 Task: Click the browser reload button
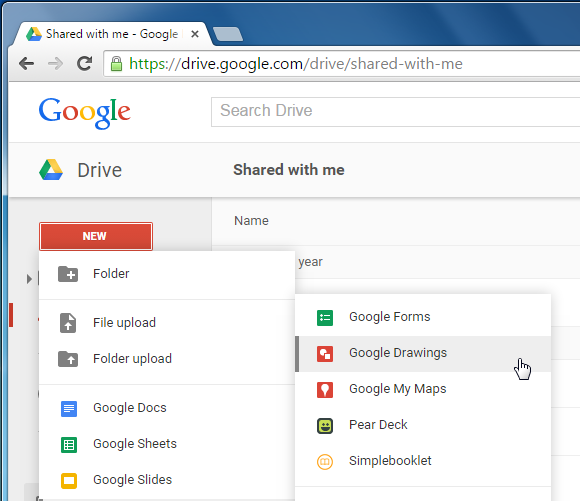click(84, 64)
